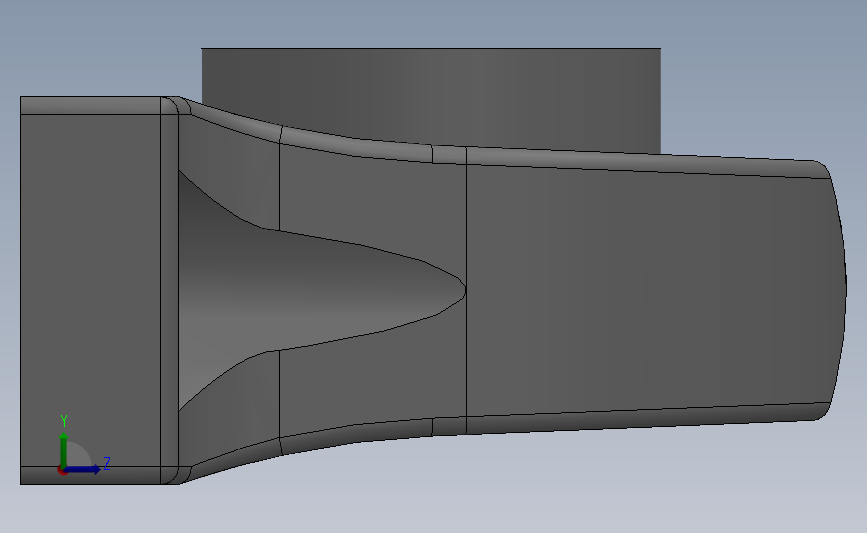This screenshot has height=533, width=867.
Task: Click the green Y axis arrow of the triad
Action: pyautogui.click(x=64, y=450)
